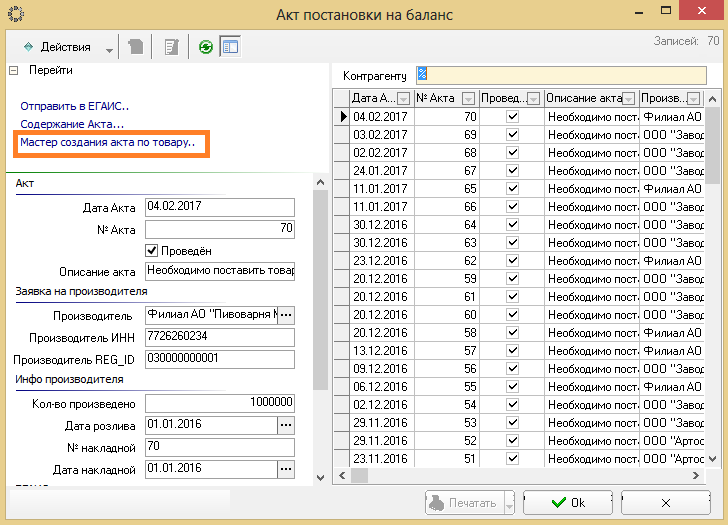Click the Кол-во произведено field
The width and height of the screenshot is (728, 525).
(x=220, y=403)
